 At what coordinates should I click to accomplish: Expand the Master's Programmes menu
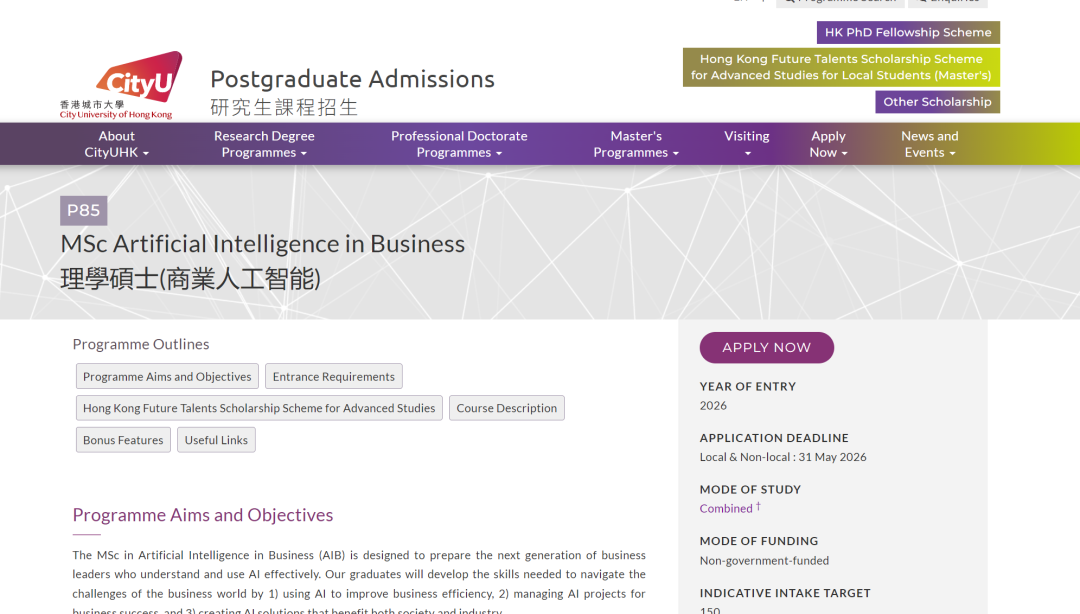636,143
